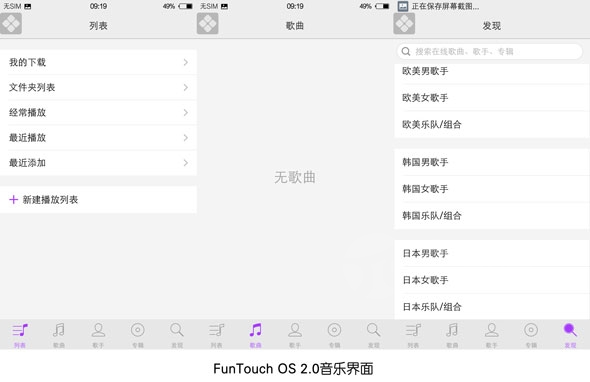This screenshot has width=590, height=382.
Task: Tap active purple 列表 tab on 列表 screen
Action: 20,335
